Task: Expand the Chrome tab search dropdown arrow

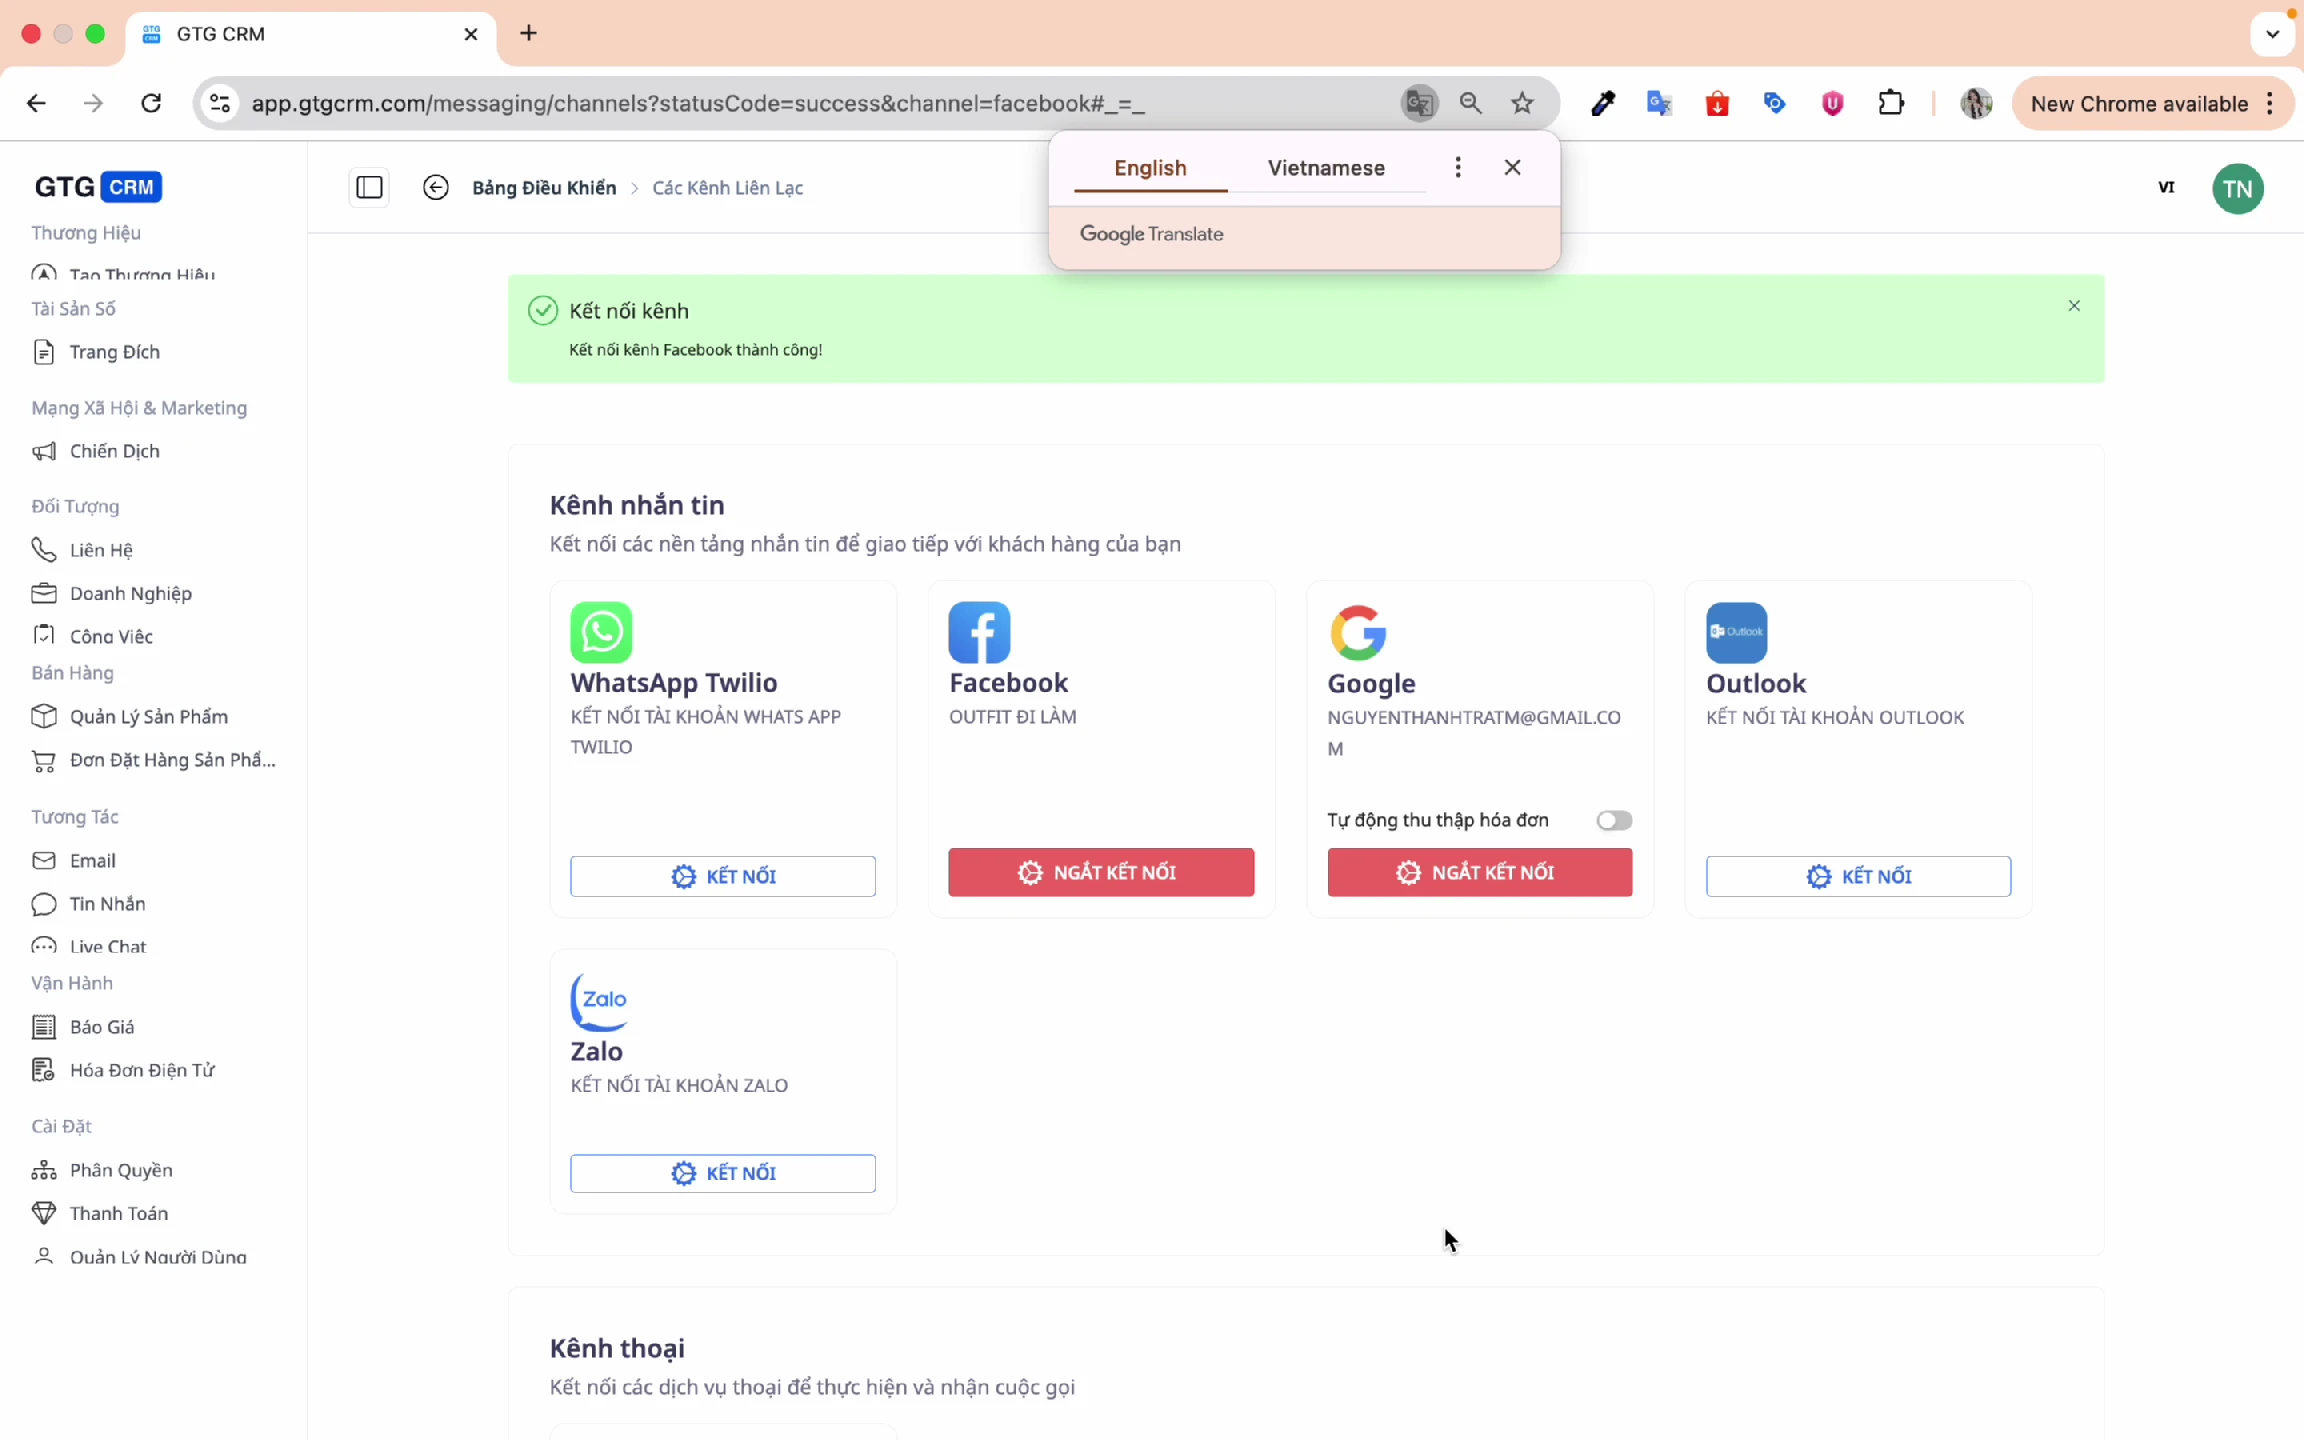Action: (x=2272, y=34)
